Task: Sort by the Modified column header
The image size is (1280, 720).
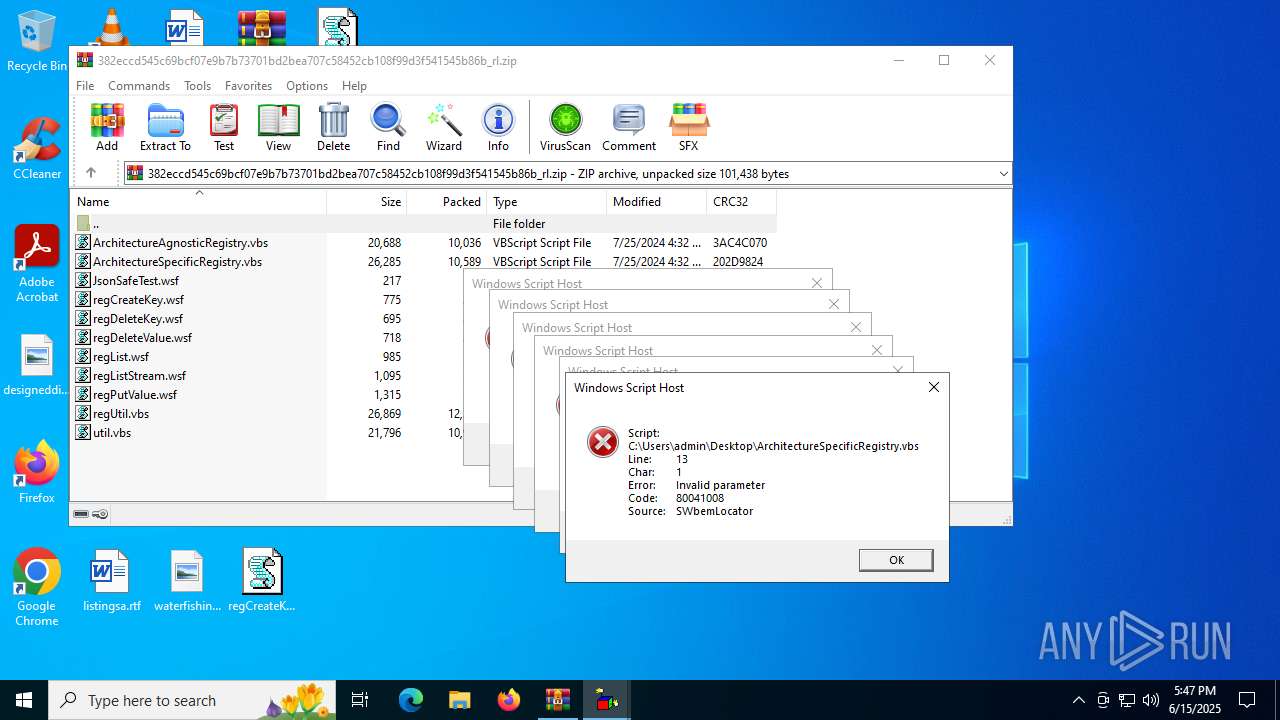Action: 656,201
